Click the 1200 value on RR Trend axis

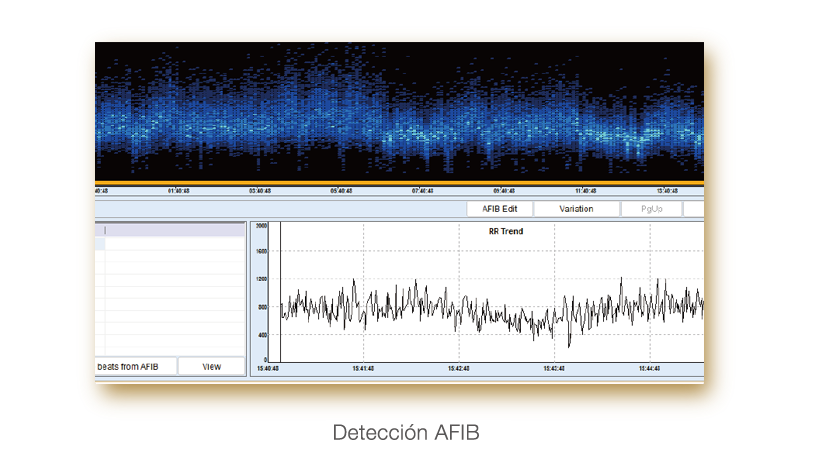point(261,279)
